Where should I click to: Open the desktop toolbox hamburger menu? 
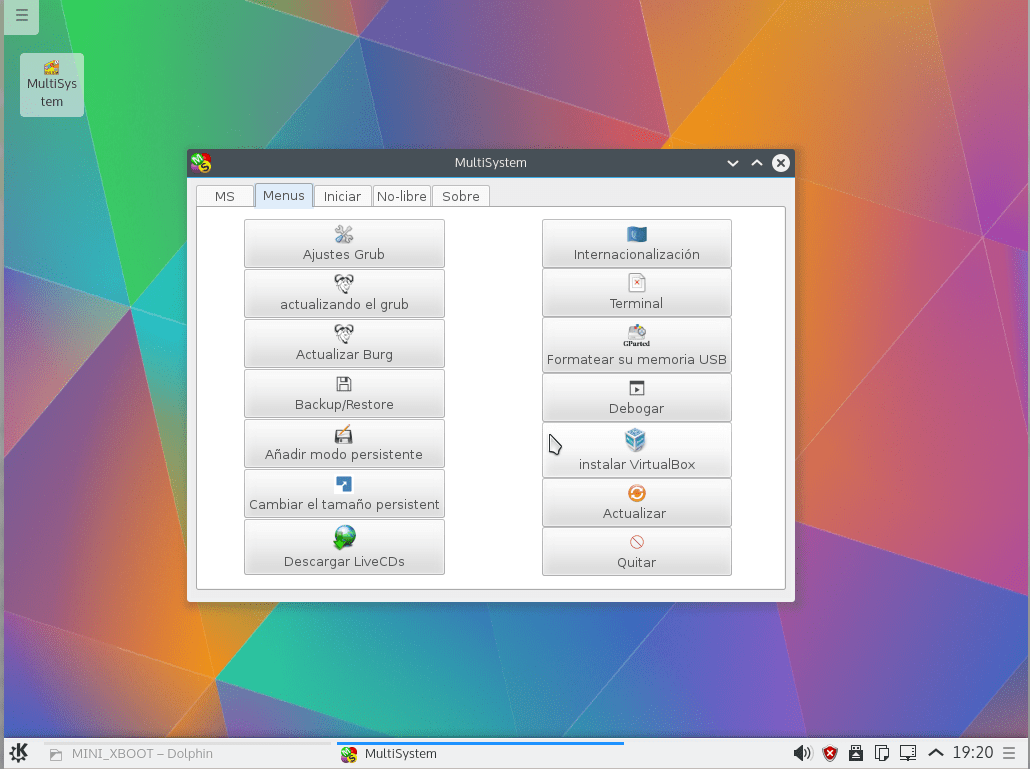tap(22, 14)
